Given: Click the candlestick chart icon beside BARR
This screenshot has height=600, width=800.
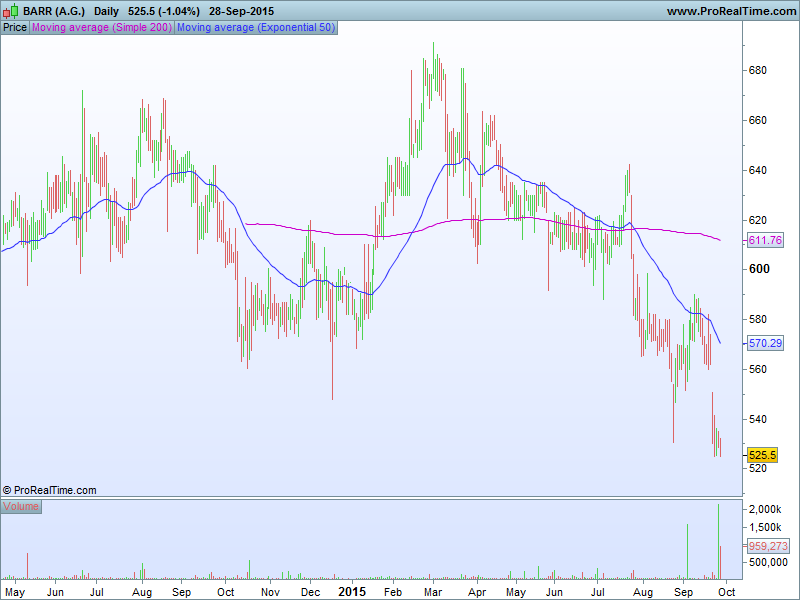Looking at the screenshot, I should [10, 10].
